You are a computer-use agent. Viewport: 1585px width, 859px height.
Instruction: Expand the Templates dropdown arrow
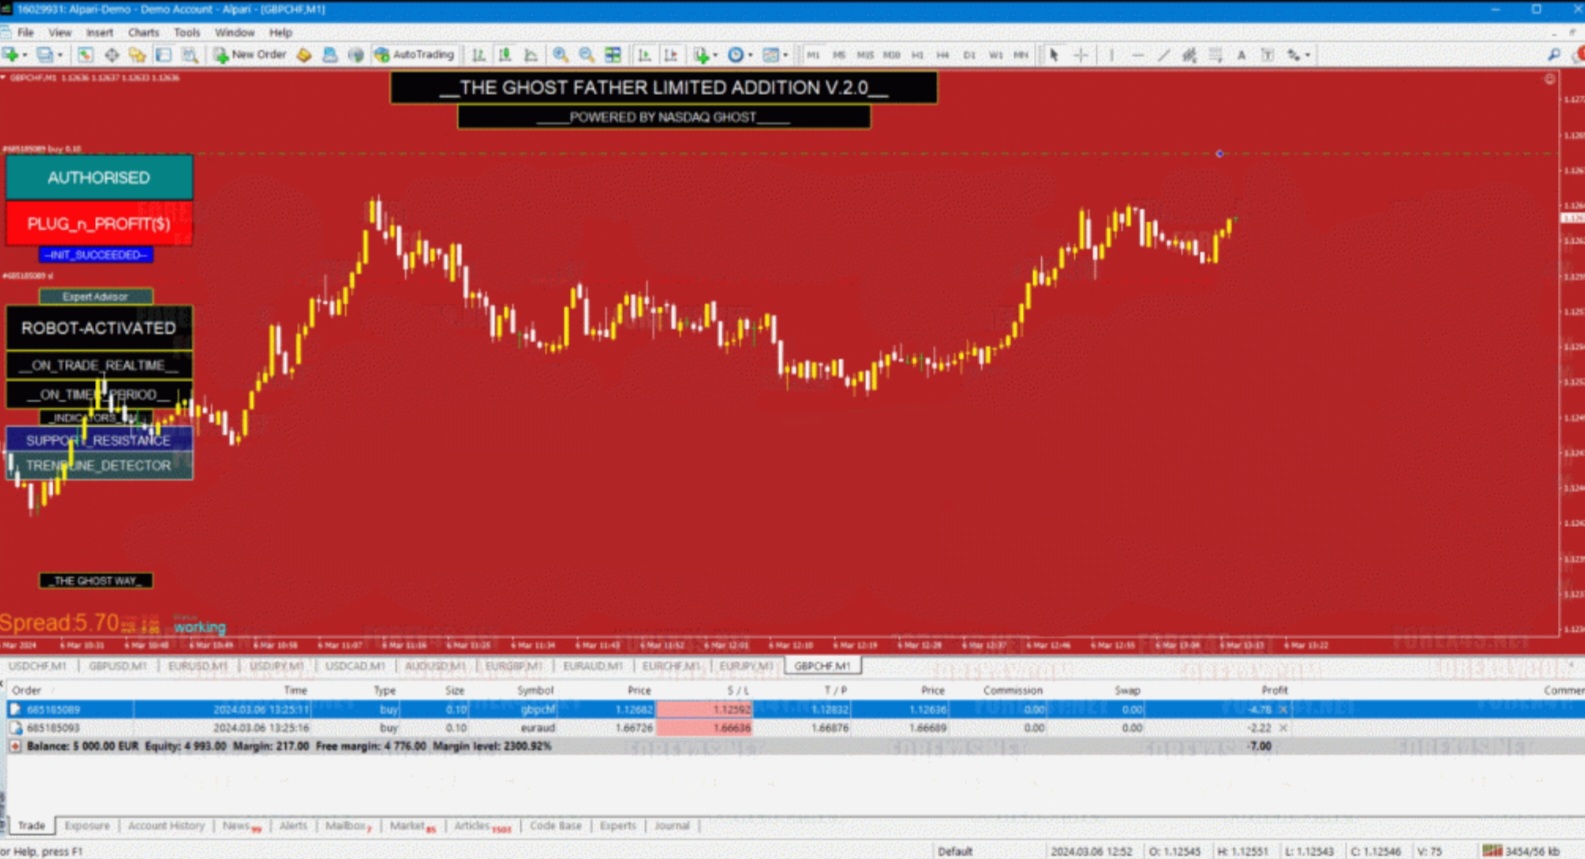coord(785,55)
